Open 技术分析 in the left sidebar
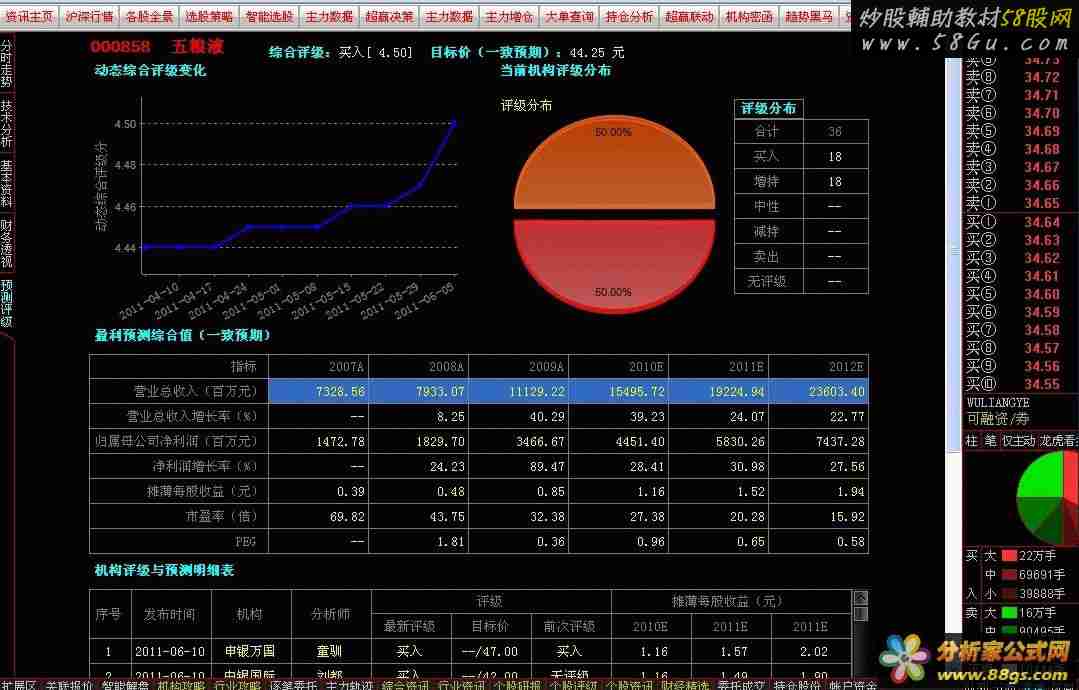Image resolution: width=1079 pixels, height=690 pixels. [x=6, y=123]
